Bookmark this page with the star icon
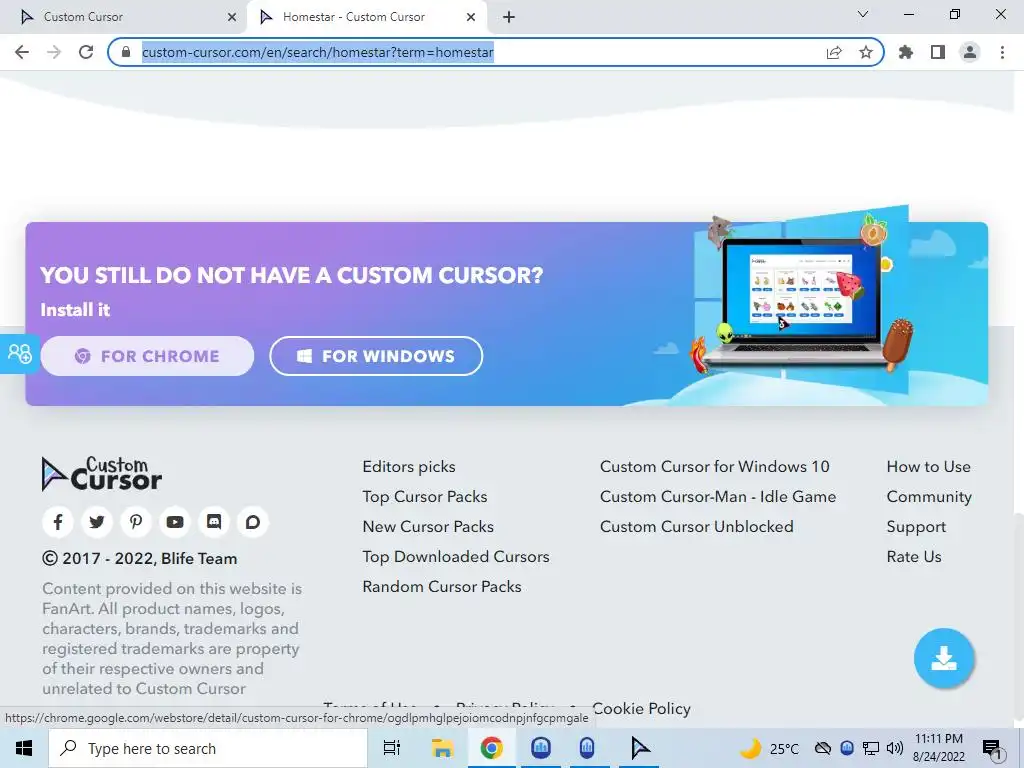Viewport: 1024px width, 768px height. click(866, 52)
